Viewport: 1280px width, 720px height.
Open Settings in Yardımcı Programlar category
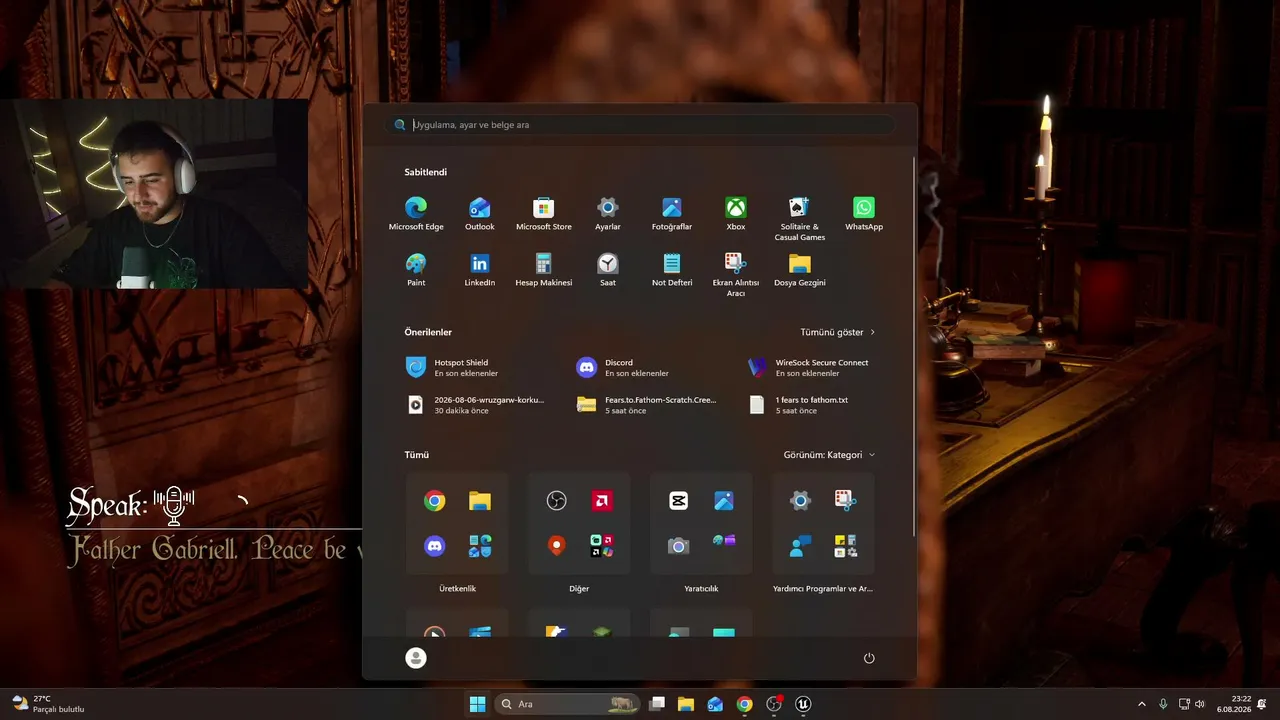tap(800, 501)
